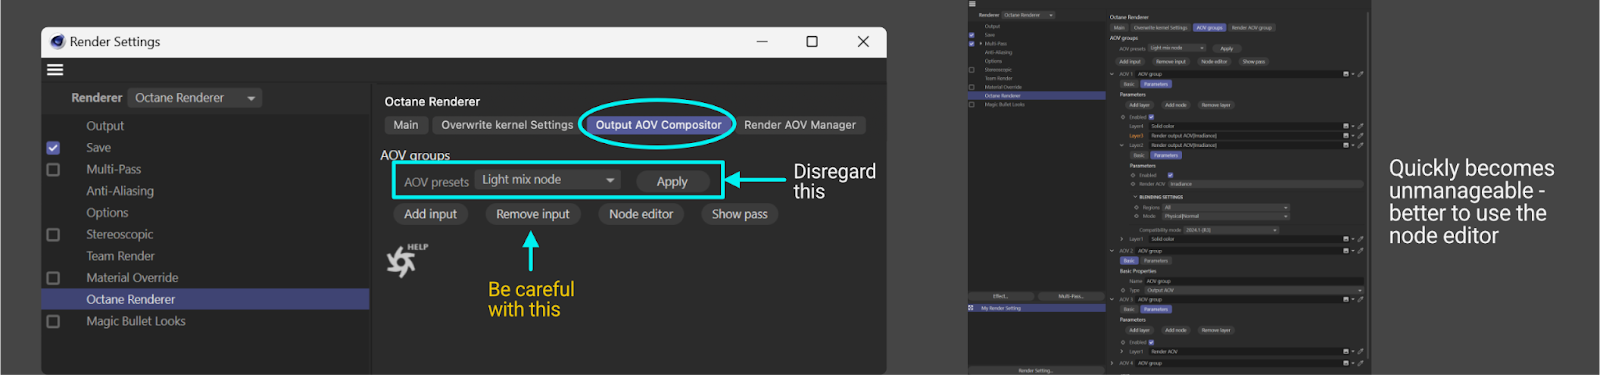Open the hamburger menu in Render Settings
Screen dimensions: 1600x375
(x=55, y=69)
